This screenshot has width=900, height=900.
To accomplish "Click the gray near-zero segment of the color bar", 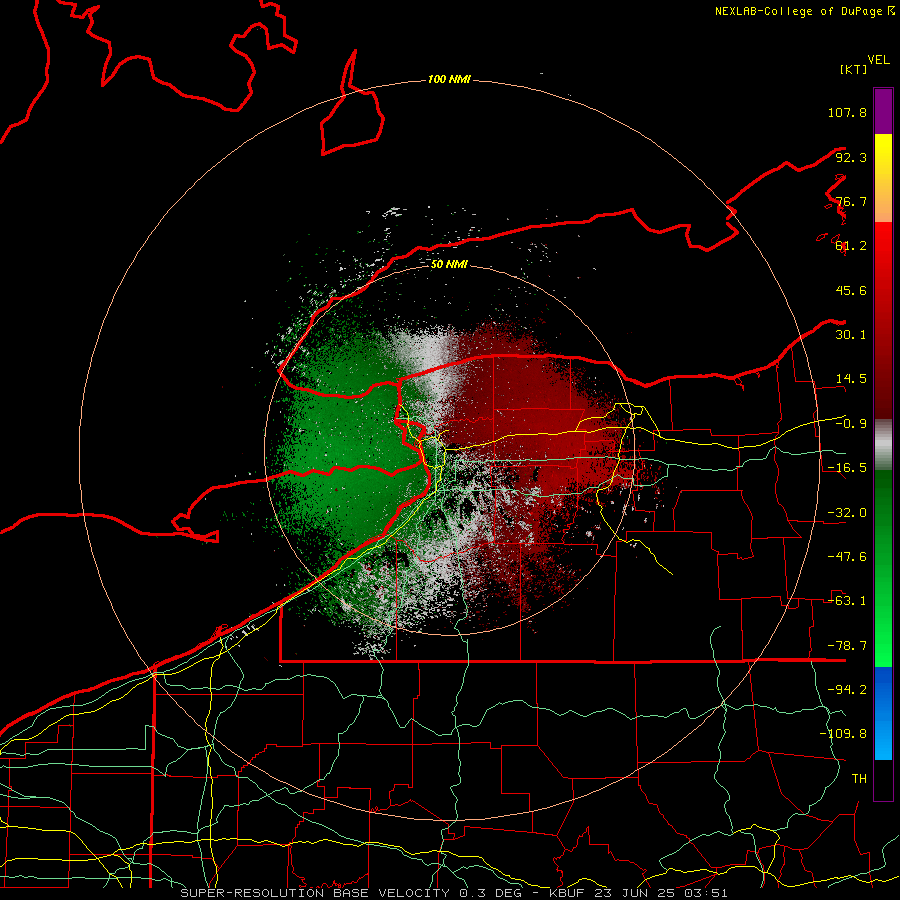I will pyautogui.click(x=883, y=445).
